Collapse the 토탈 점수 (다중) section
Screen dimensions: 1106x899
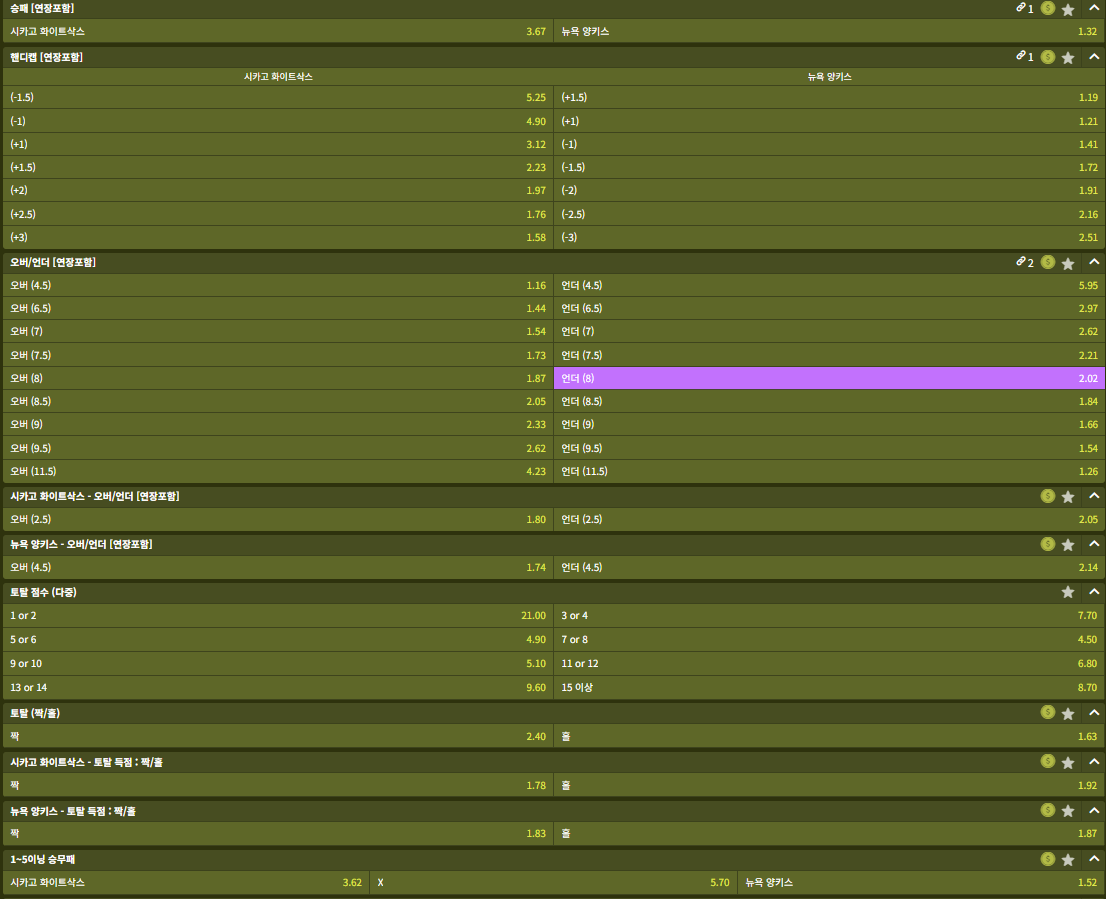(x=1094, y=591)
